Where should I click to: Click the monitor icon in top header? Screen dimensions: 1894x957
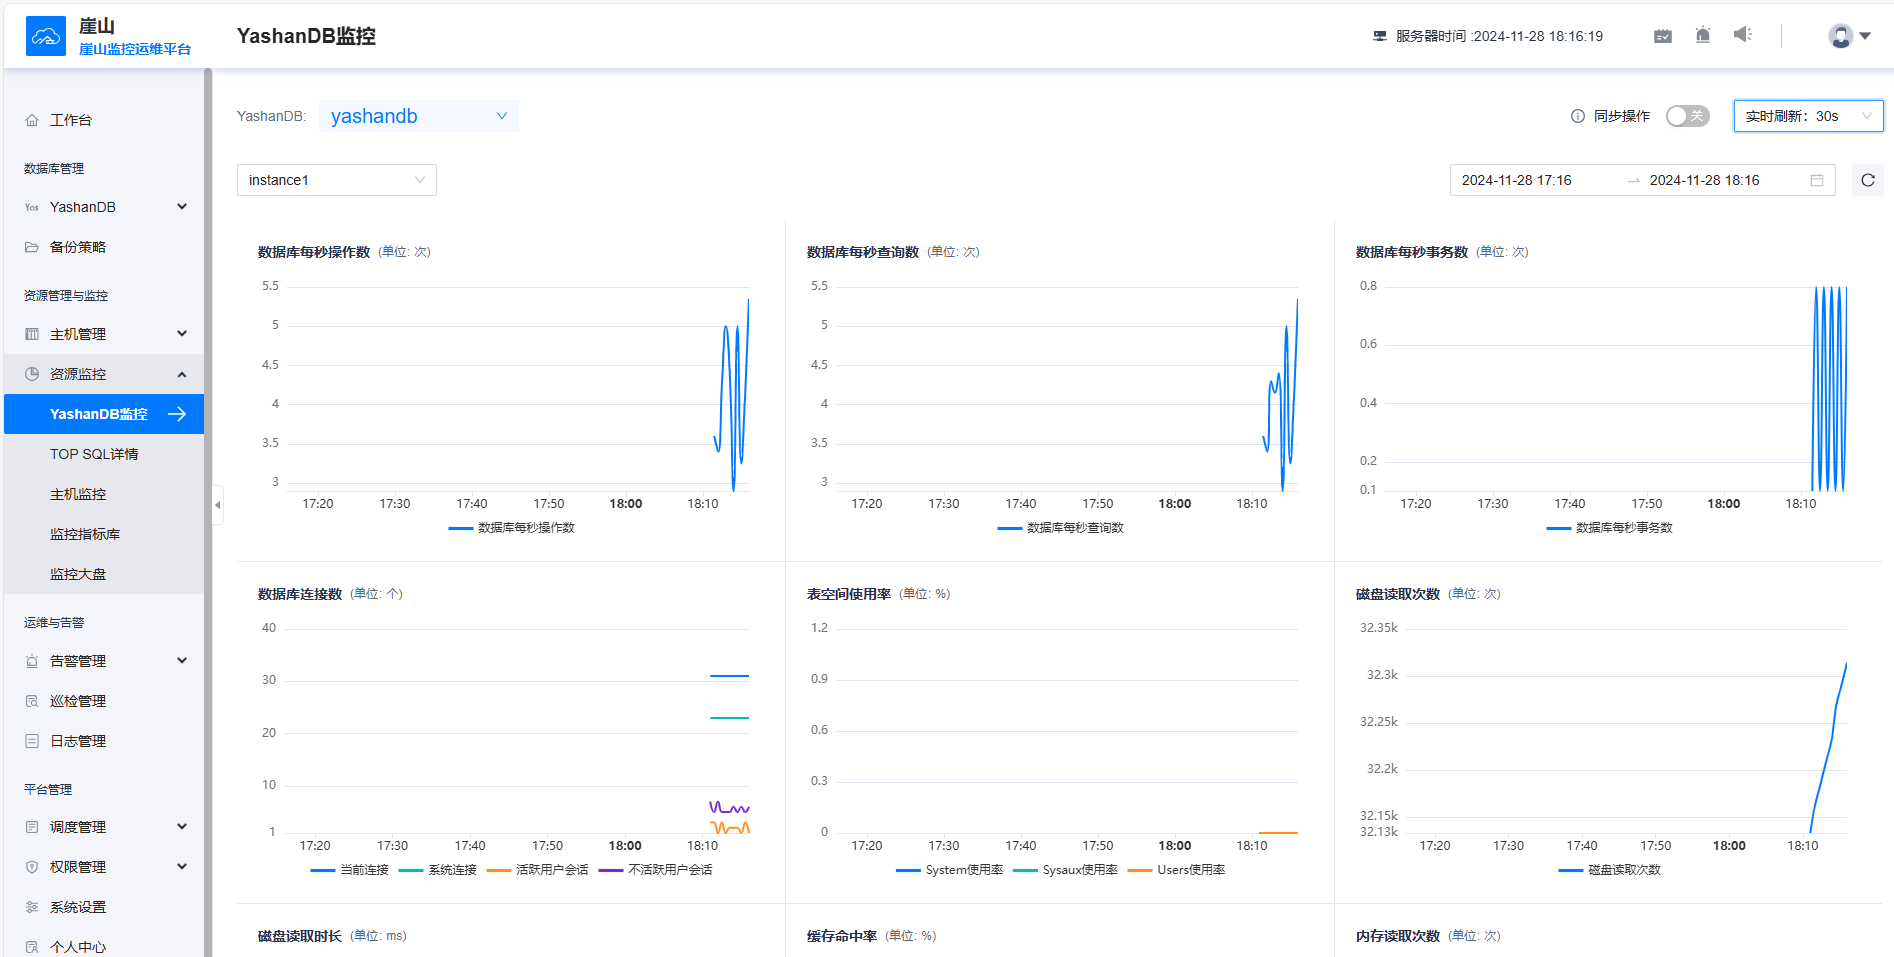(x=1663, y=36)
